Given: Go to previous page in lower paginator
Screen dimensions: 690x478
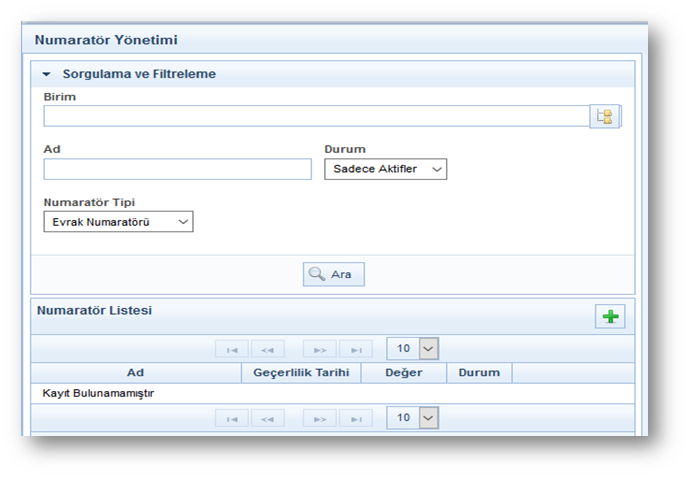Looking at the screenshot, I should [267, 418].
